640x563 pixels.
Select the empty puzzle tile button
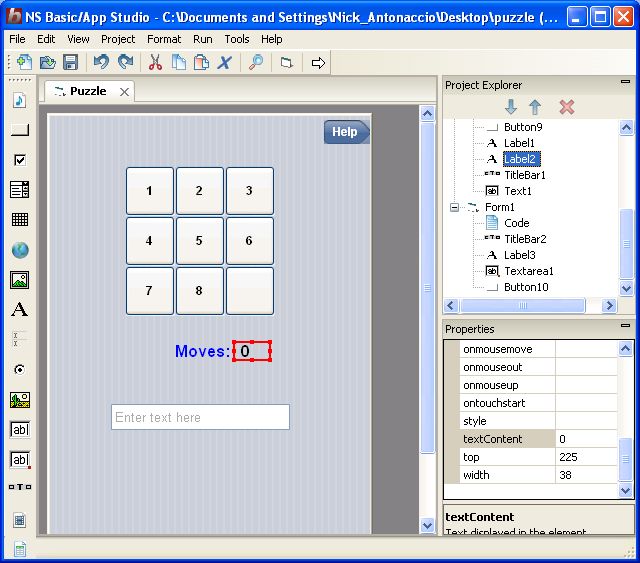(250, 291)
